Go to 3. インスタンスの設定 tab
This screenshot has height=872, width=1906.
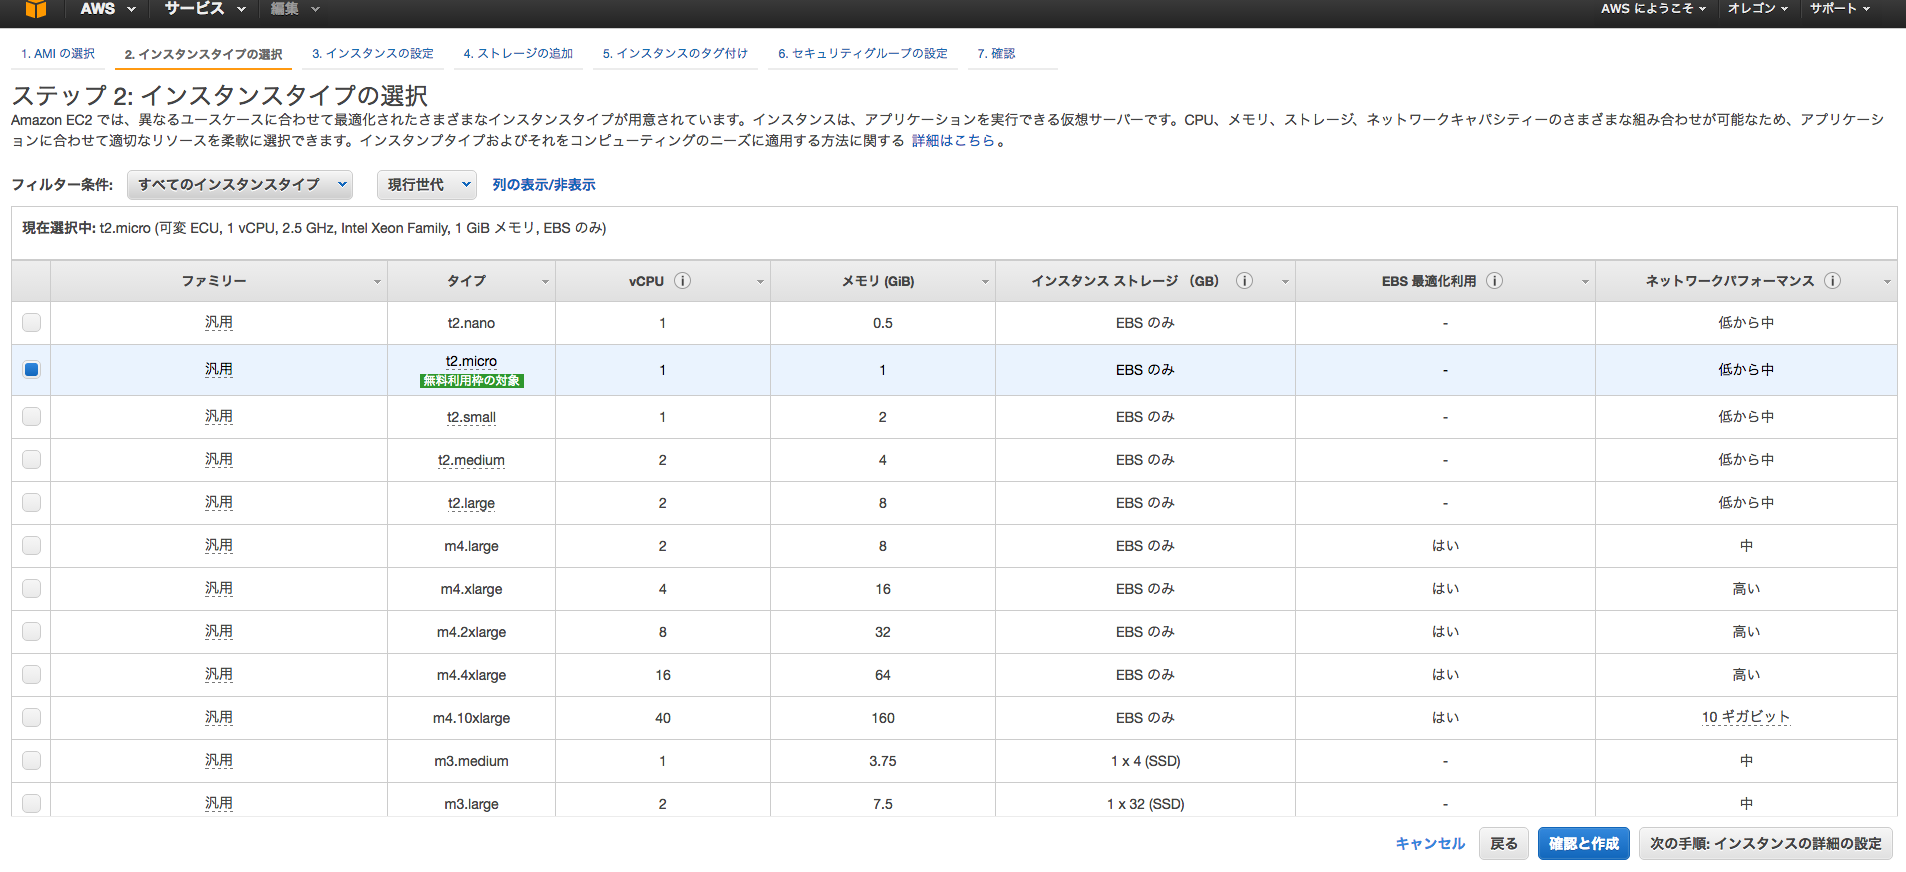pos(373,54)
